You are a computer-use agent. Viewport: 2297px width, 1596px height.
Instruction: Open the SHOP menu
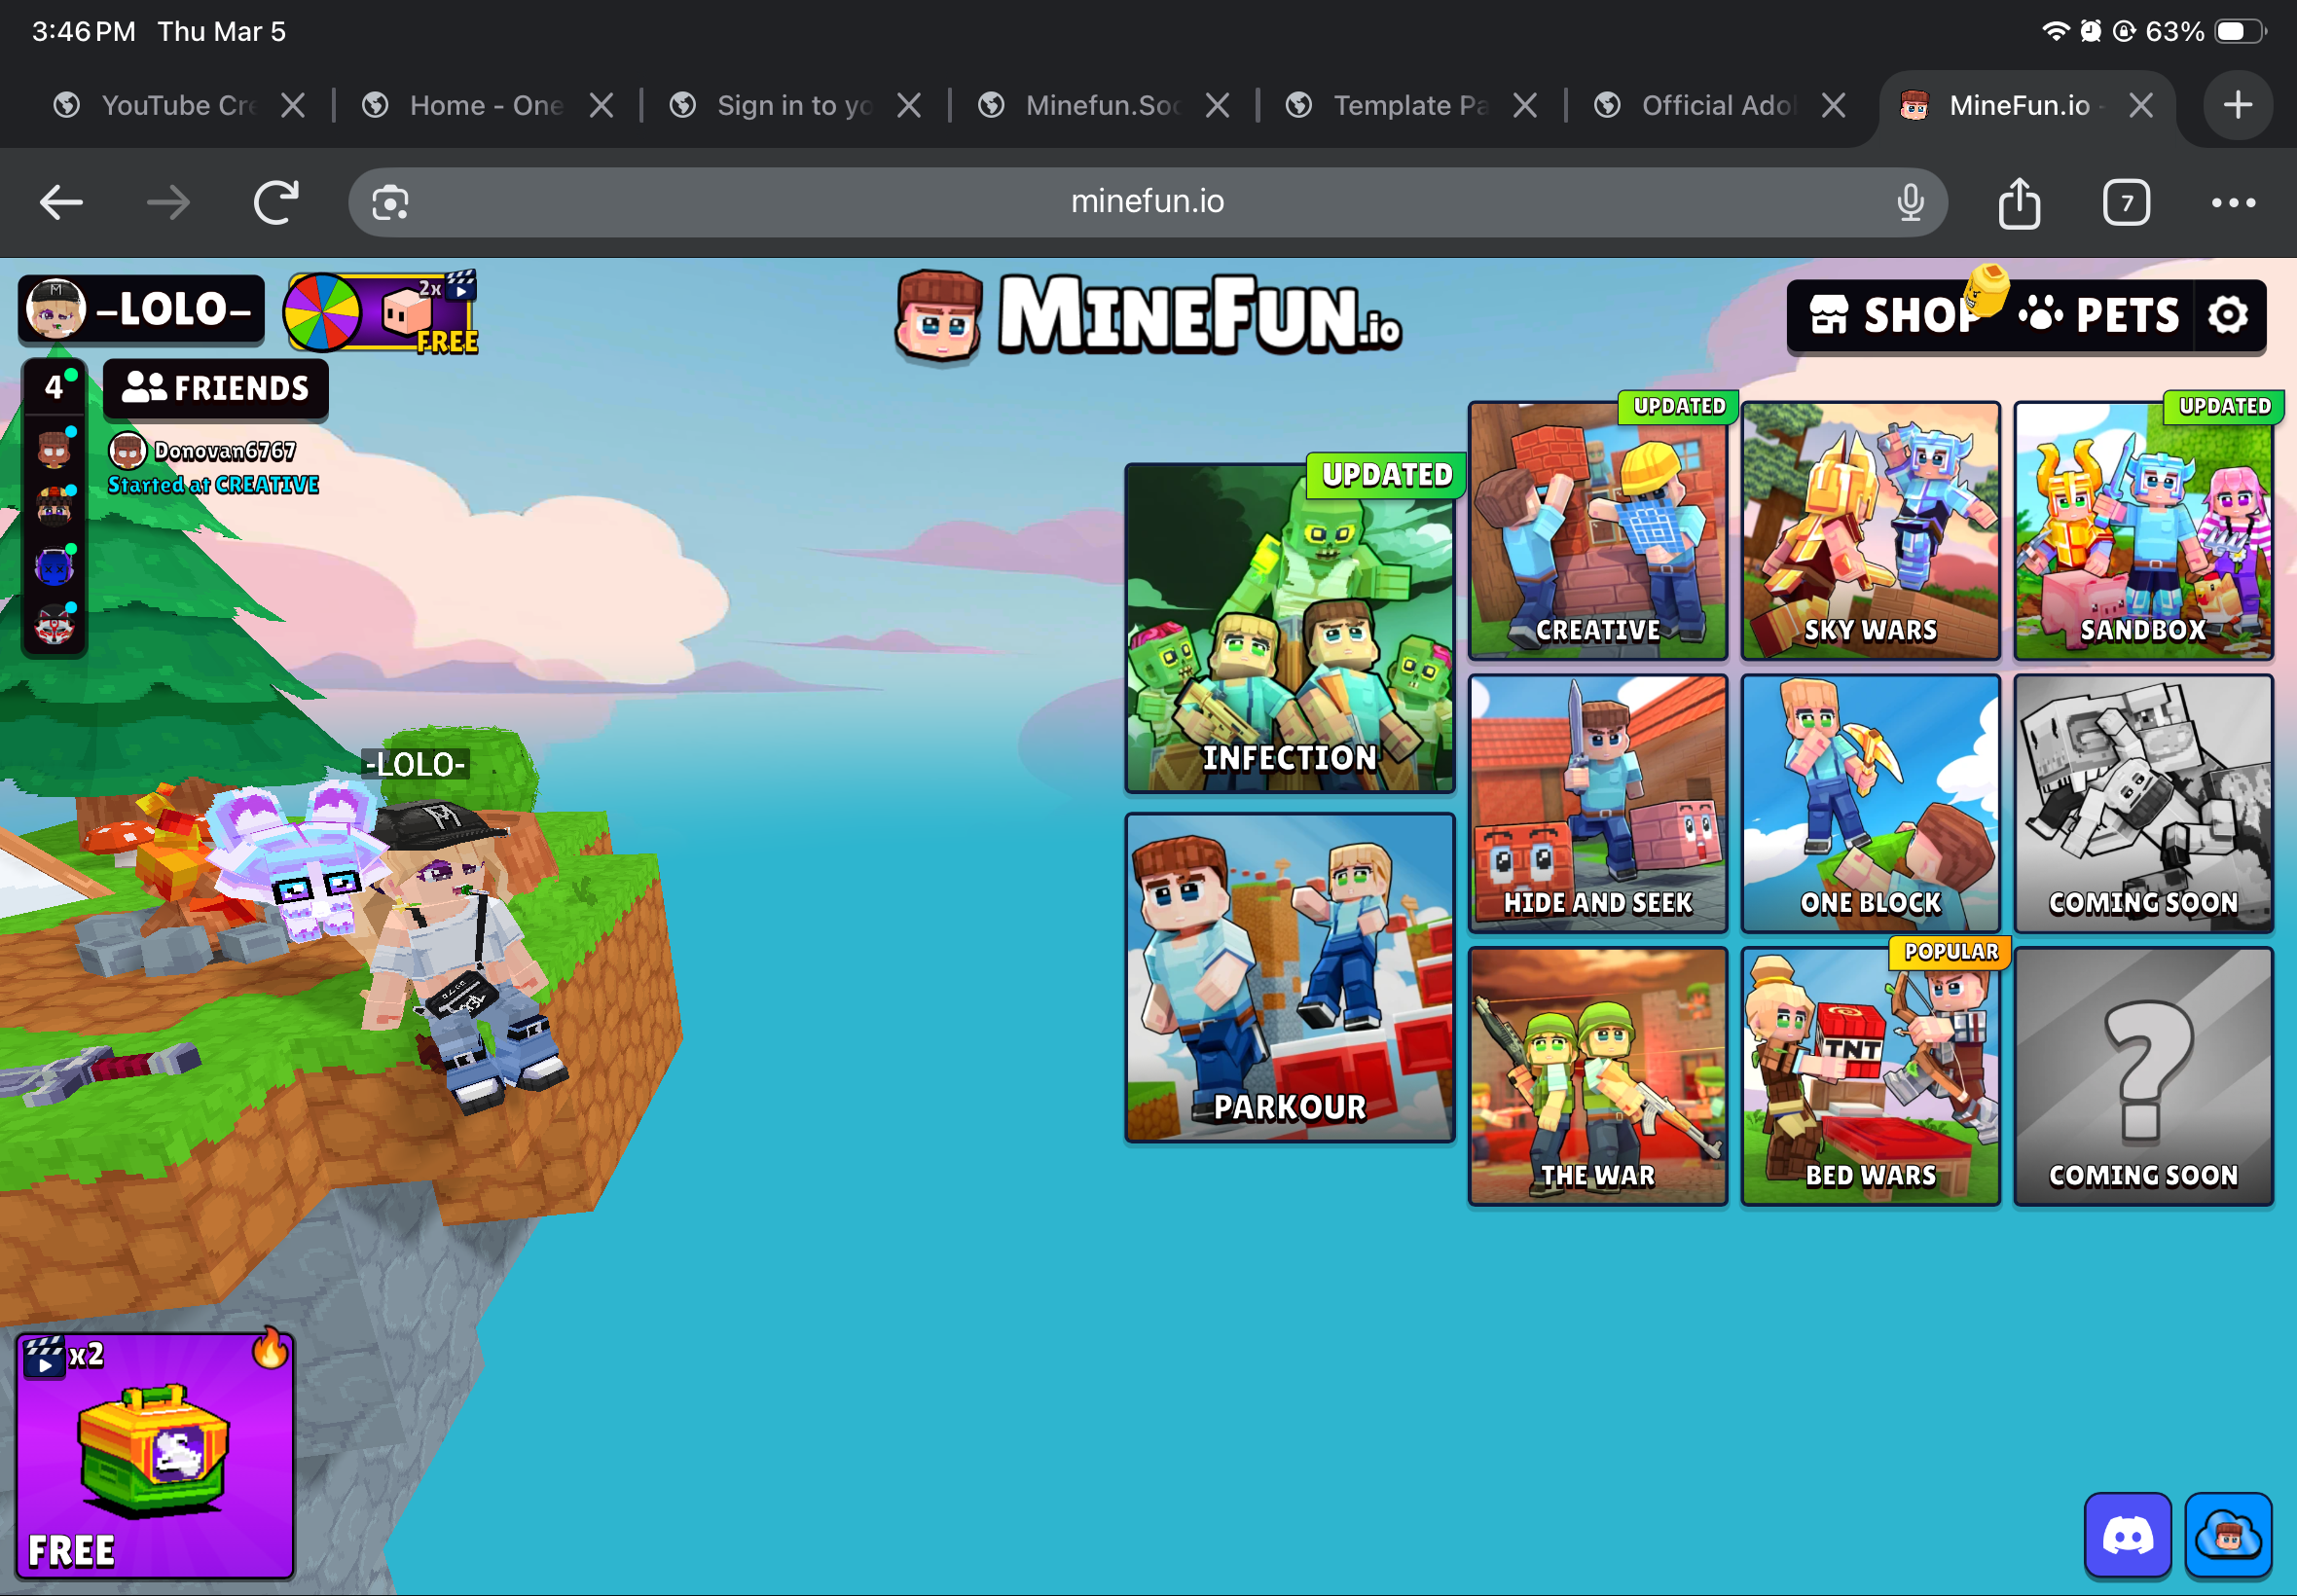1895,315
